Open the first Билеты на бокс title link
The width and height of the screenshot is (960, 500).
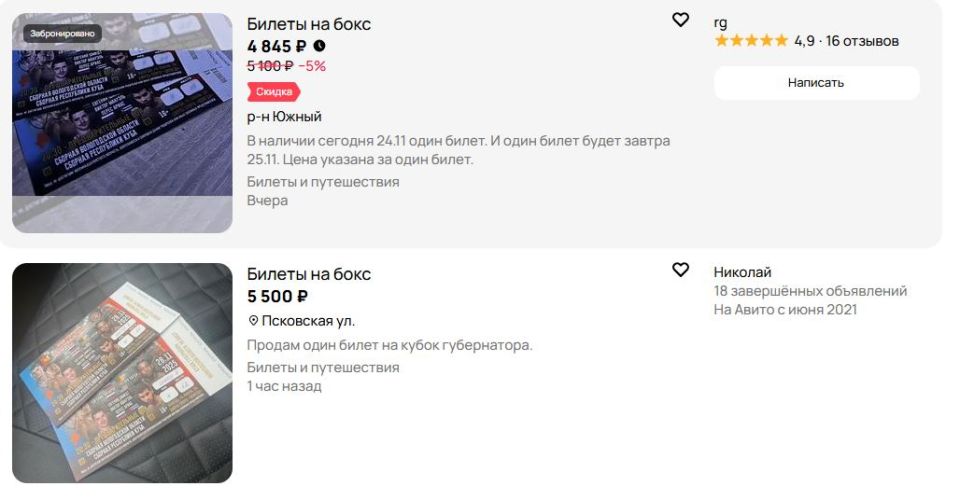point(309,24)
